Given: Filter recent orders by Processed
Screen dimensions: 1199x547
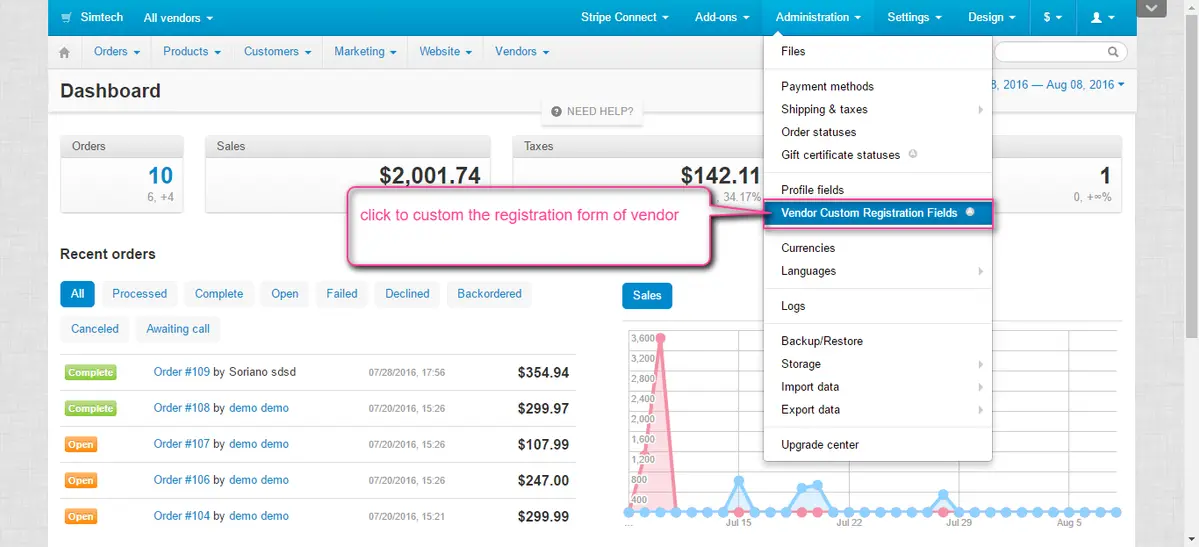Looking at the screenshot, I should point(139,294).
